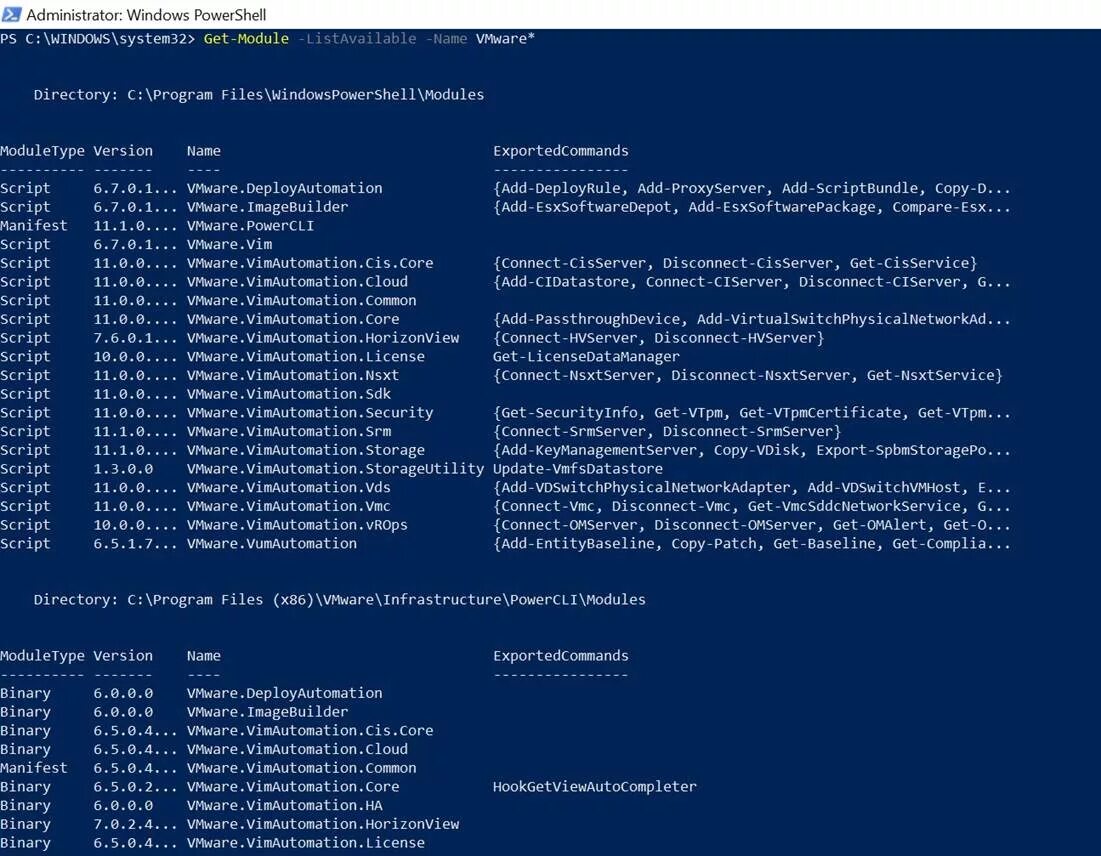Viewport: 1101px width, 856px height.
Task: Click Binary VMware.VimAutomation.Cloud 6.5.0.4 row name
Action: click(x=297, y=749)
